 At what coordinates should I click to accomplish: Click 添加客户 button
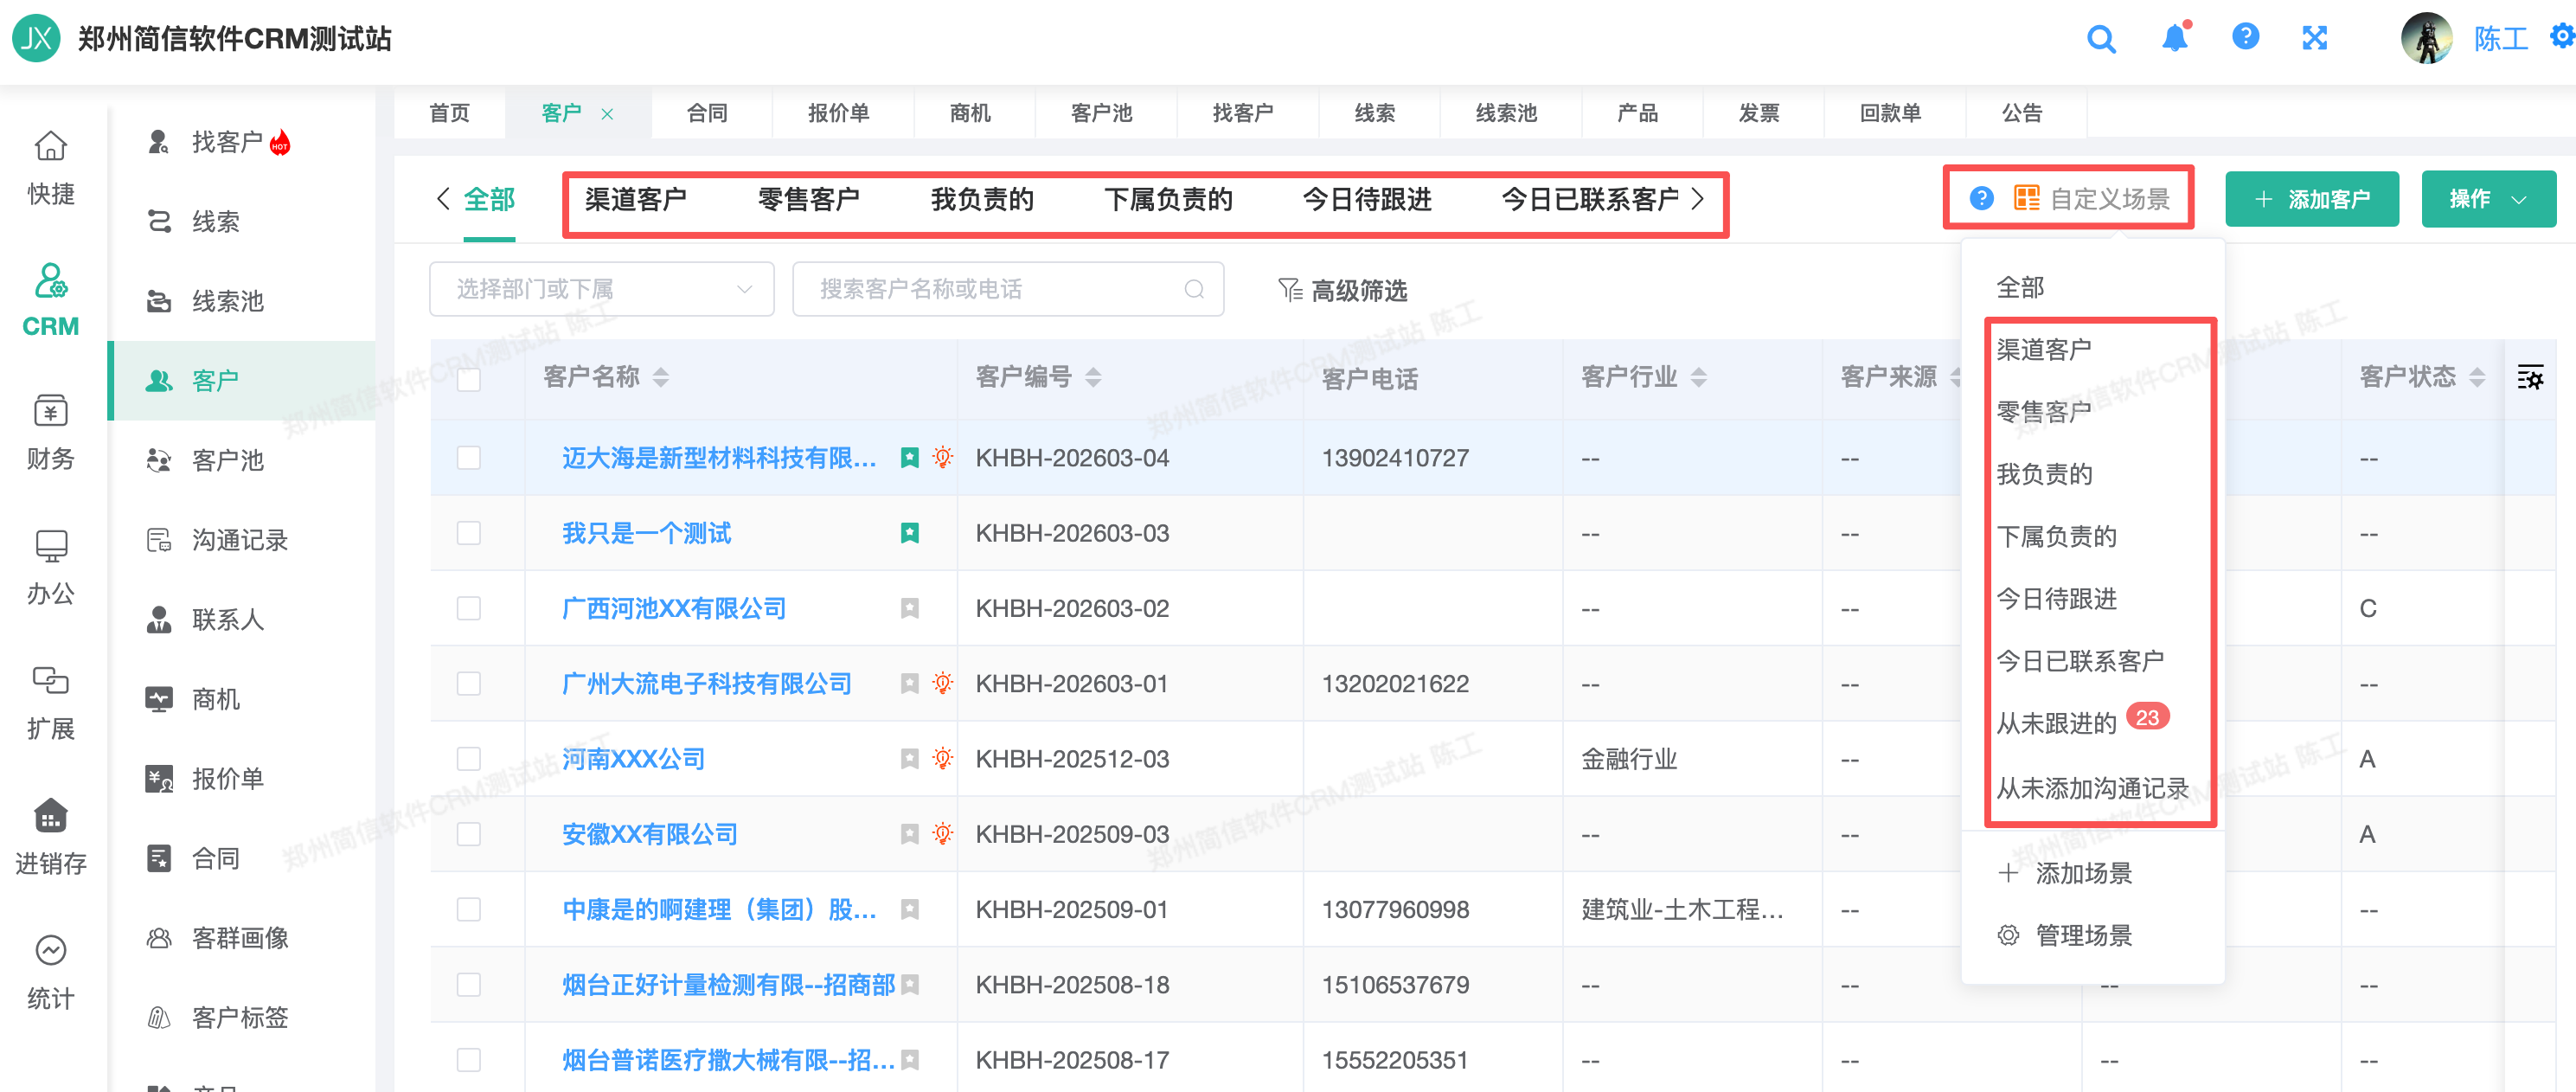tap(2311, 199)
